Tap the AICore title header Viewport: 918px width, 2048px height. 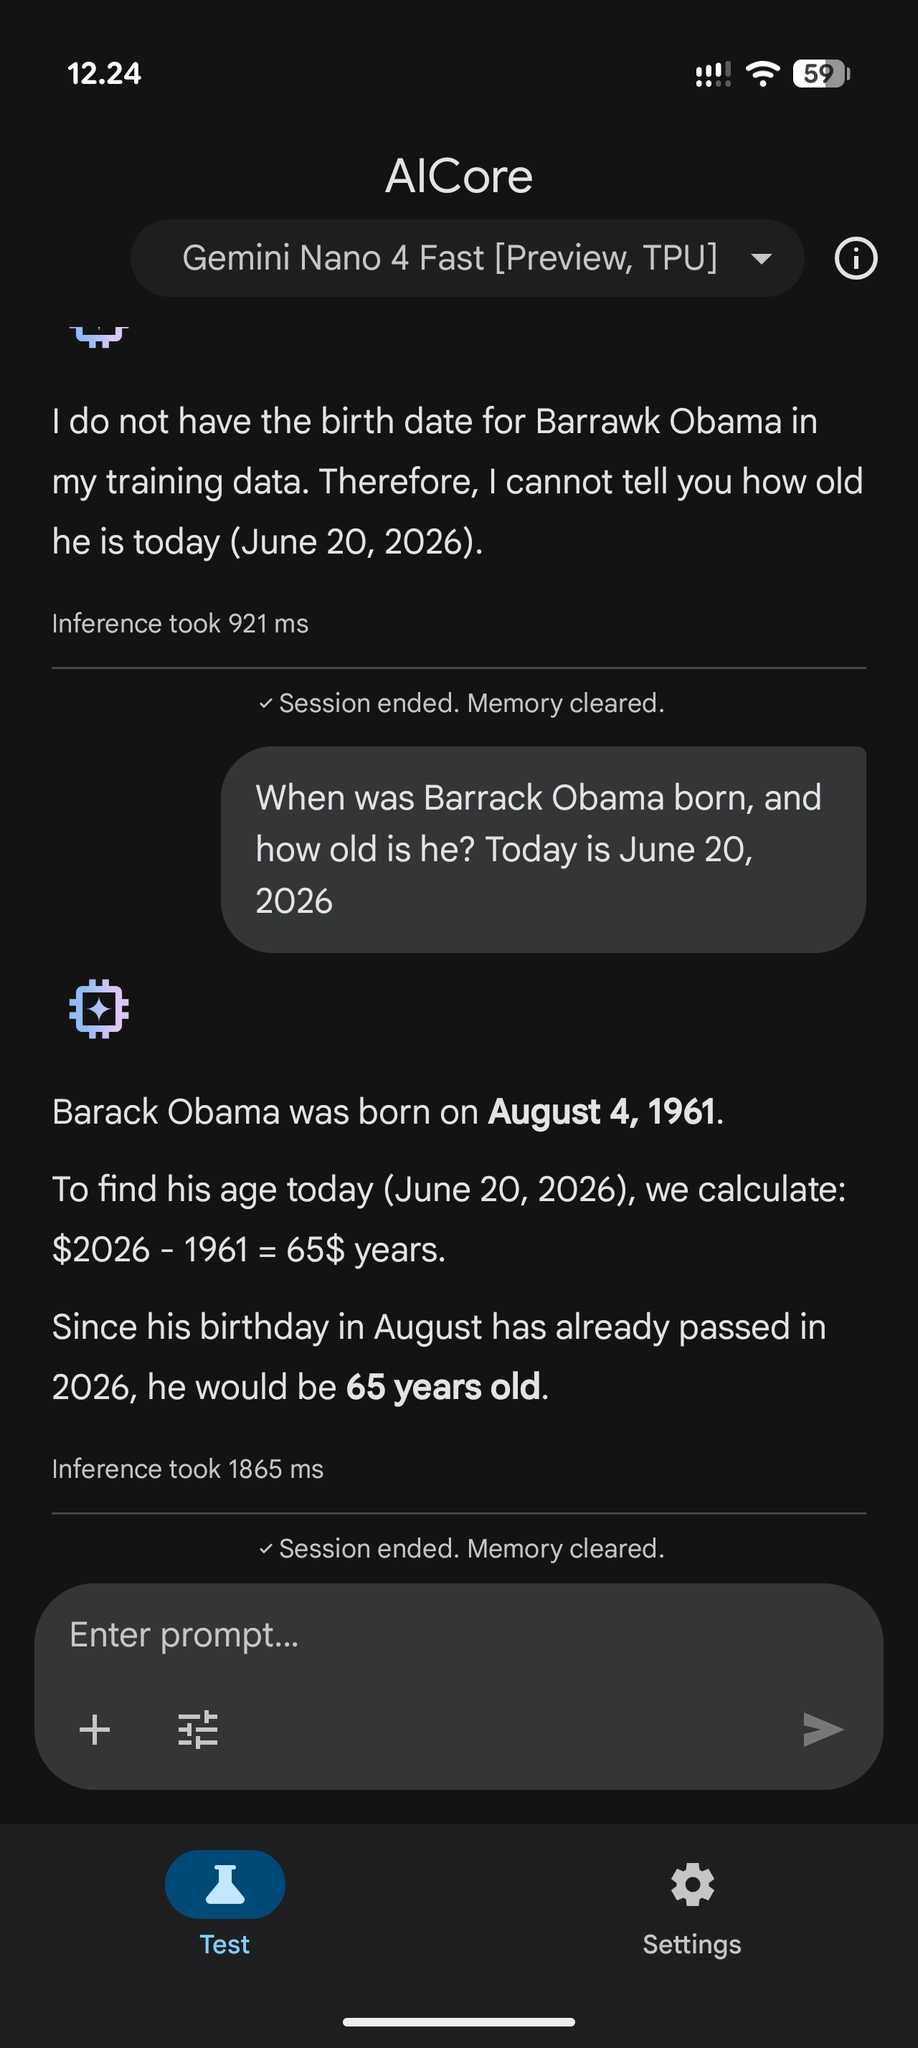tap(459, 176)
